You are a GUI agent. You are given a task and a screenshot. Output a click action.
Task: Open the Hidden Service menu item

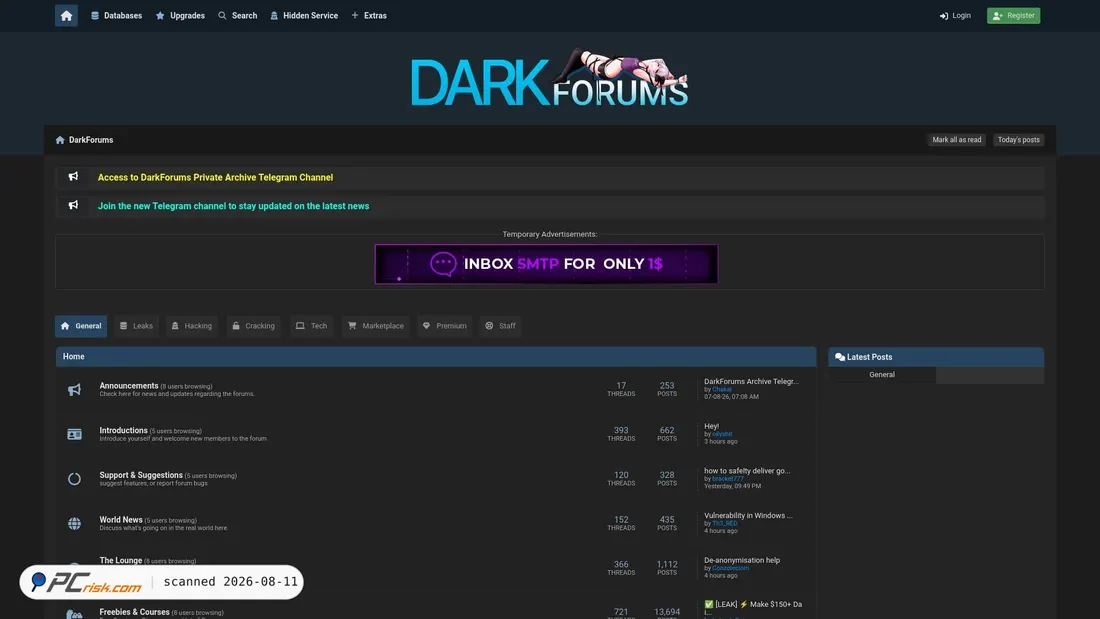tap(304, 15)
